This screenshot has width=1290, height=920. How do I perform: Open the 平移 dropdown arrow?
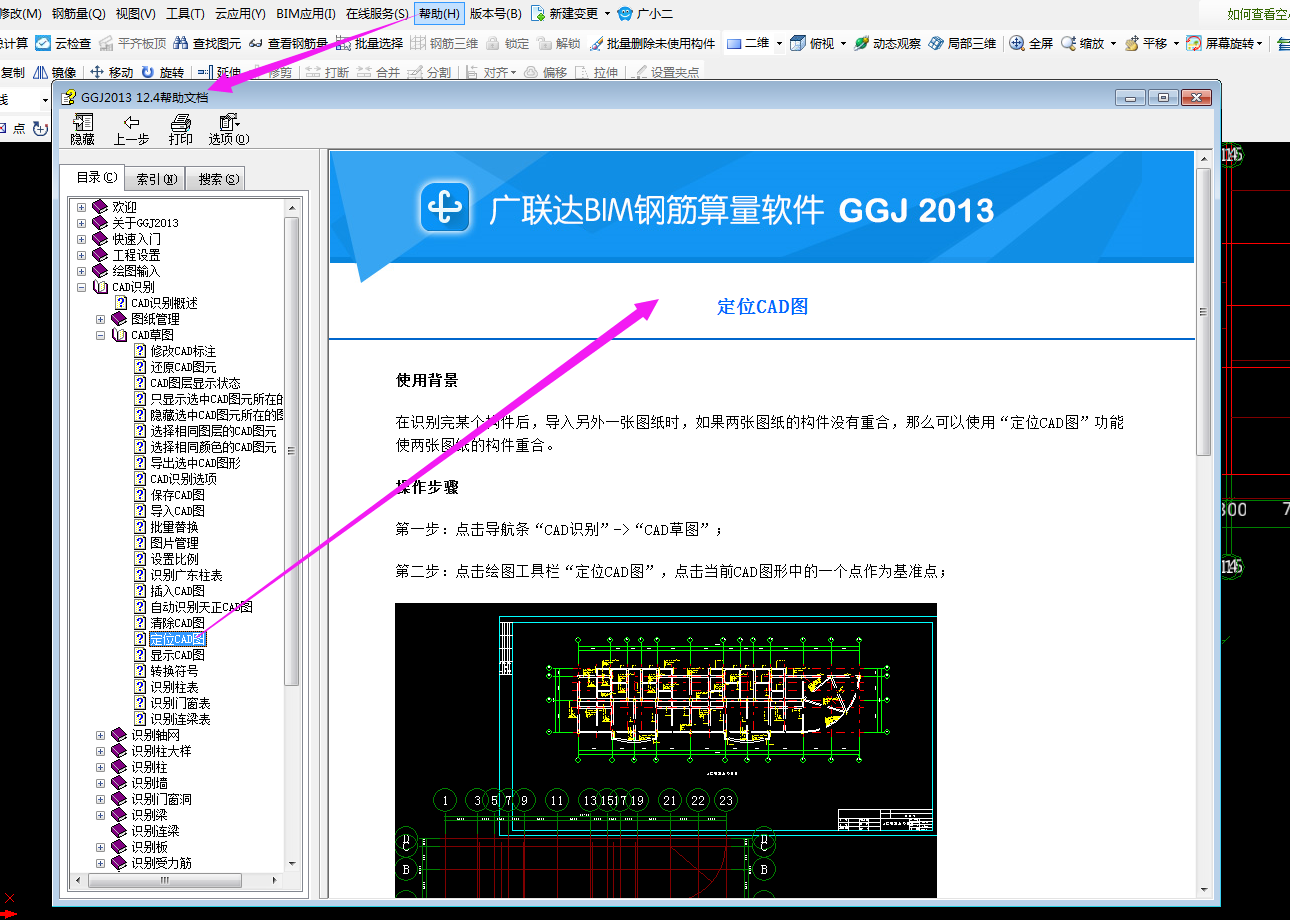coord(1176,43)
